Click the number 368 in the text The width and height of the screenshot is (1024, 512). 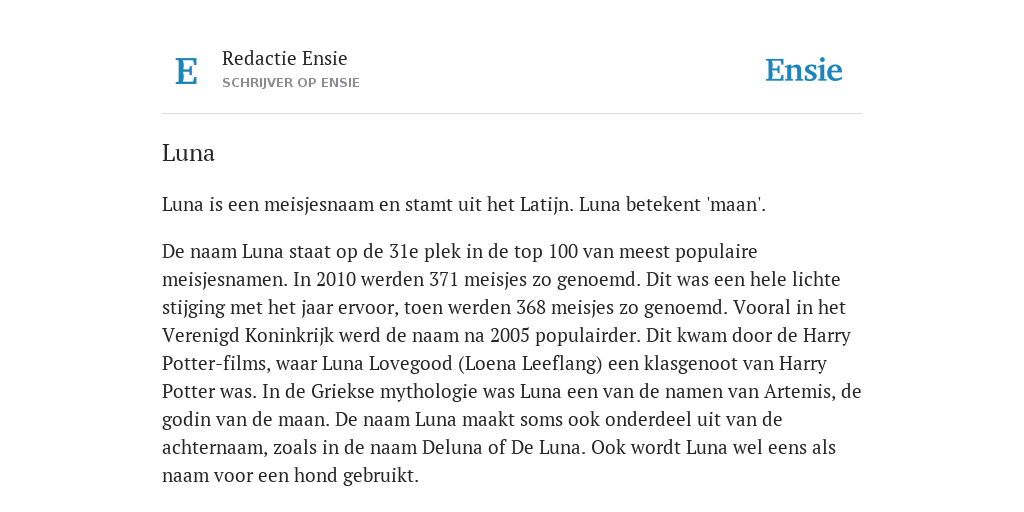531,308
